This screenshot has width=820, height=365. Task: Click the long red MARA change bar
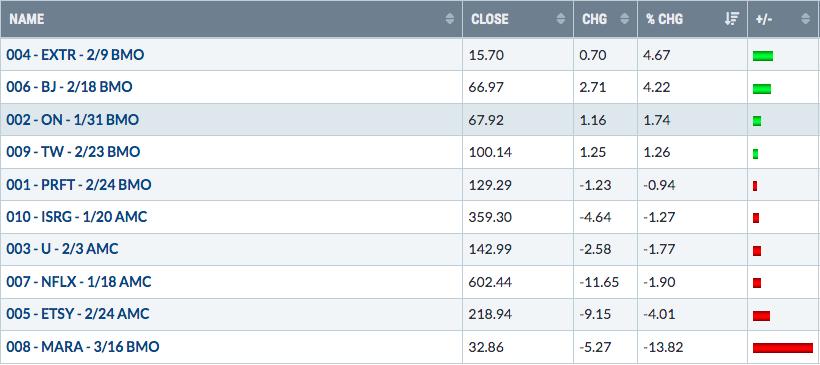(x=783, y=348)
